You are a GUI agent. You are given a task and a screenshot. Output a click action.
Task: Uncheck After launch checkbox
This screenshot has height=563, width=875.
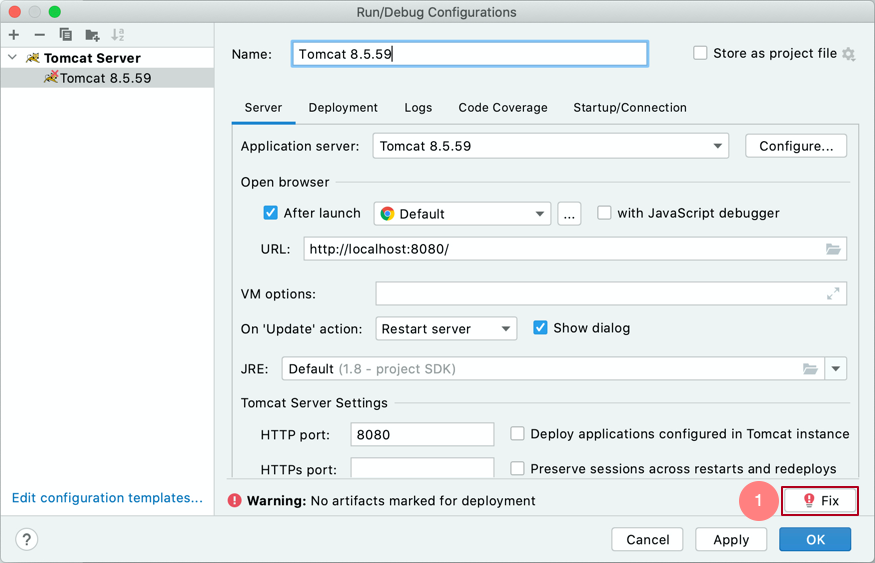[271, 213]
